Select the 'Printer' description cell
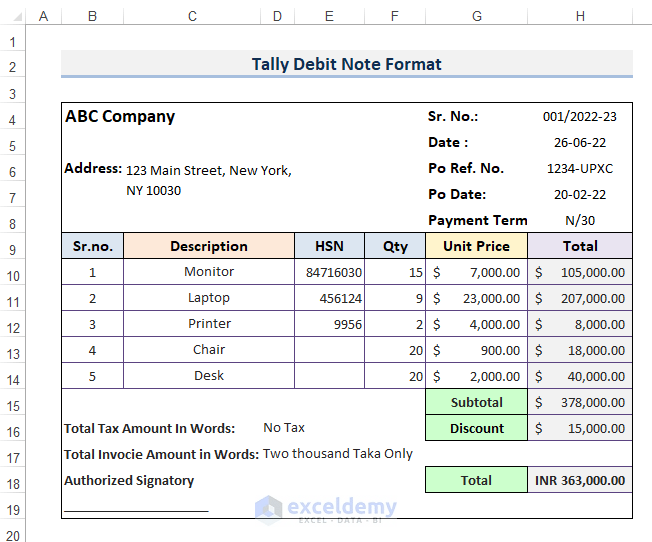Screen dimensions: 652x542 coord(209,324)
